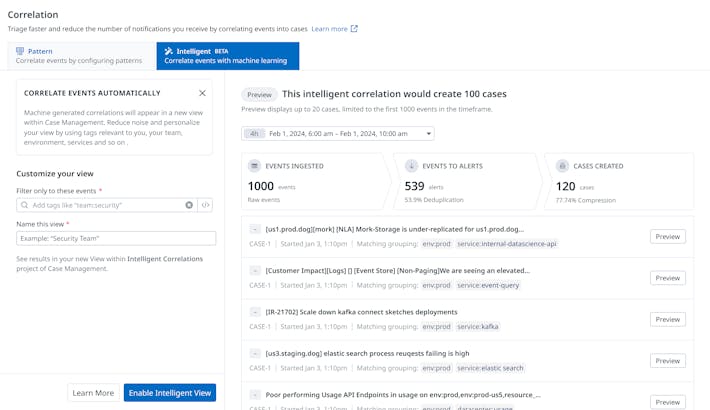
Task: Preview the elastic search process failing case
Action: [668, 361]
